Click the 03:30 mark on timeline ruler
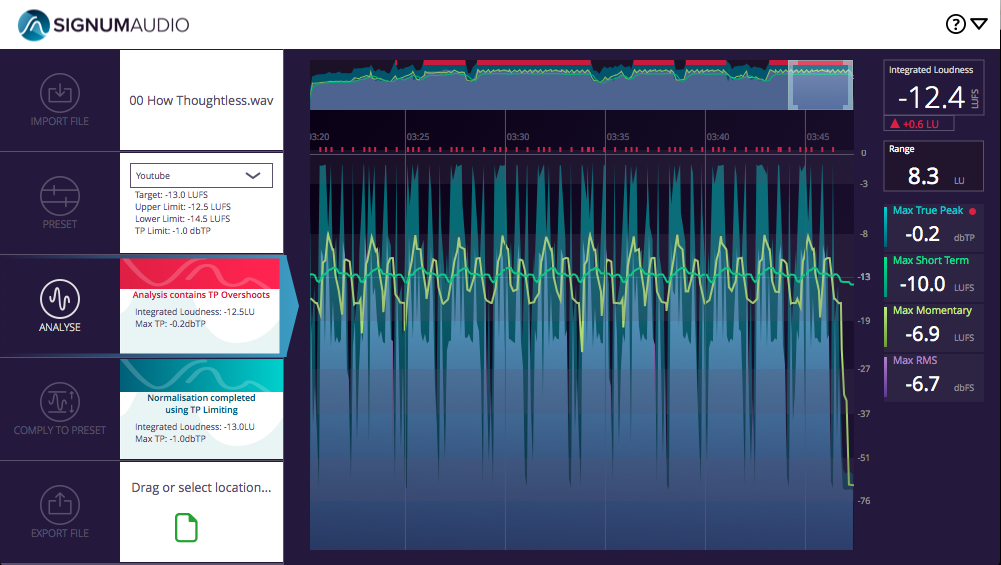The width and height of the screenshot is (1001, 565). pyautogui.click(x=518, y=136)
